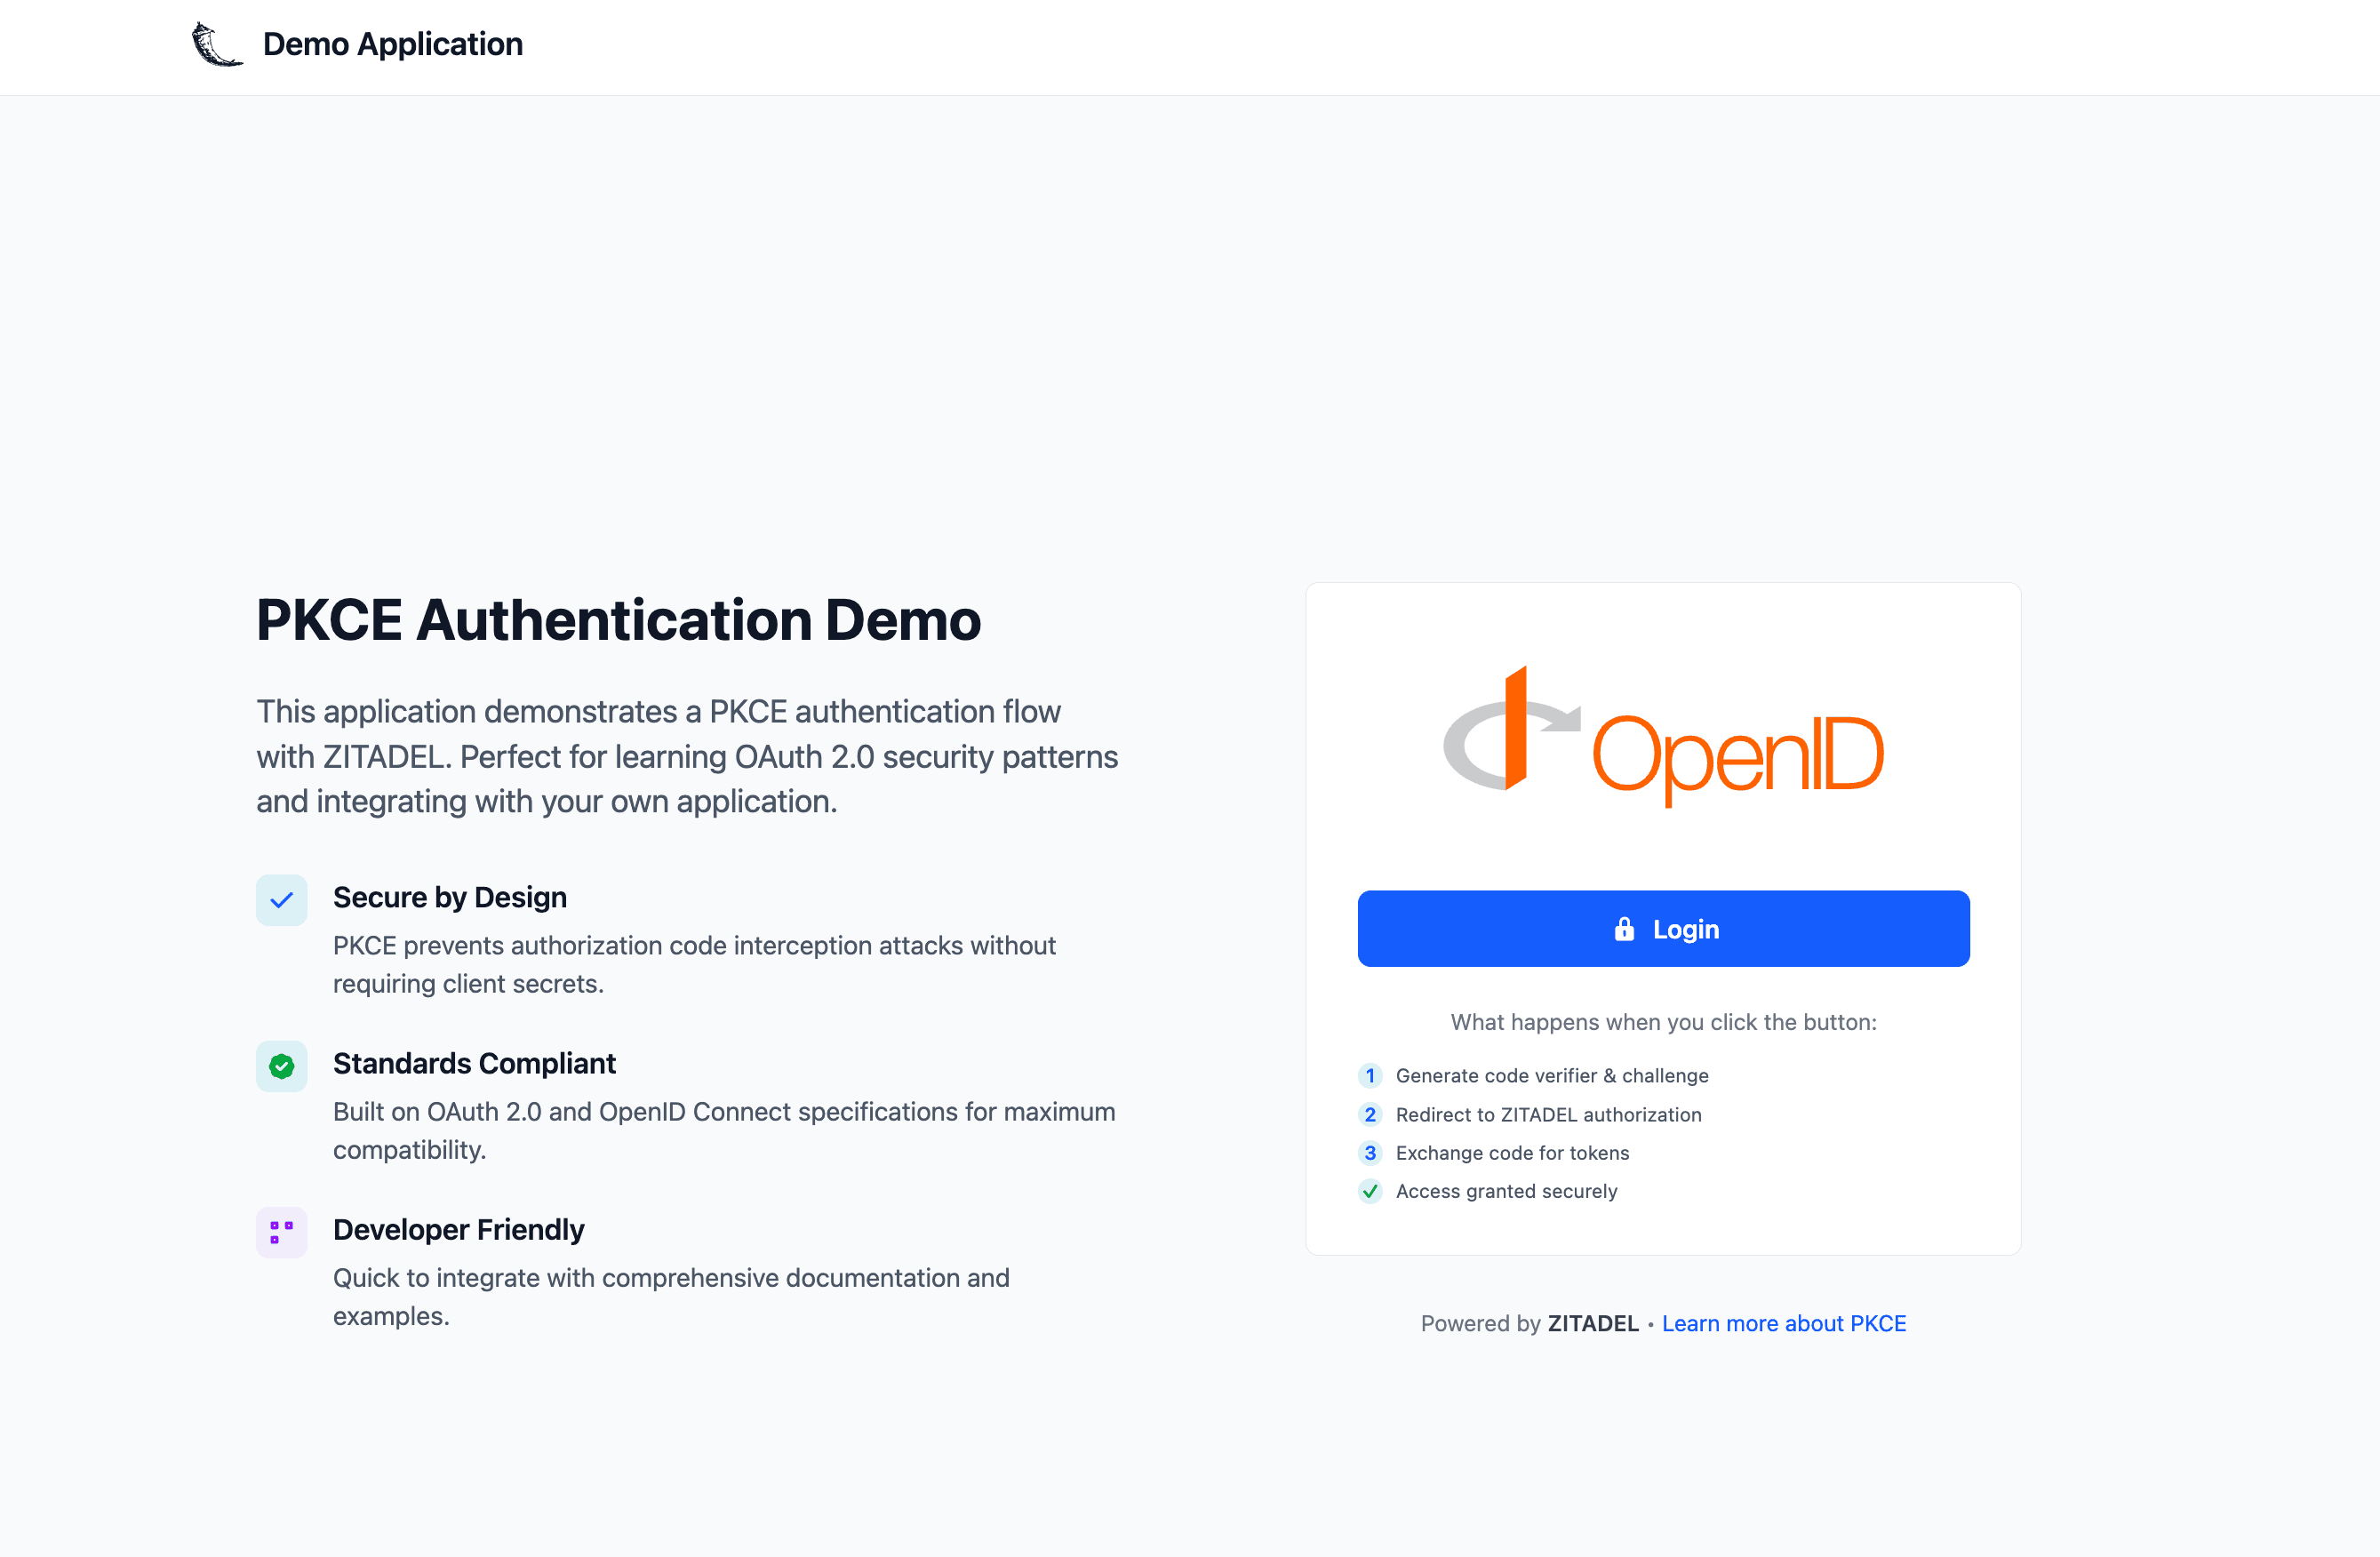Click the bold ZITADEL text in footer
Viewport: 2380px width, 1557px height.
(x=1593, y=1323)
